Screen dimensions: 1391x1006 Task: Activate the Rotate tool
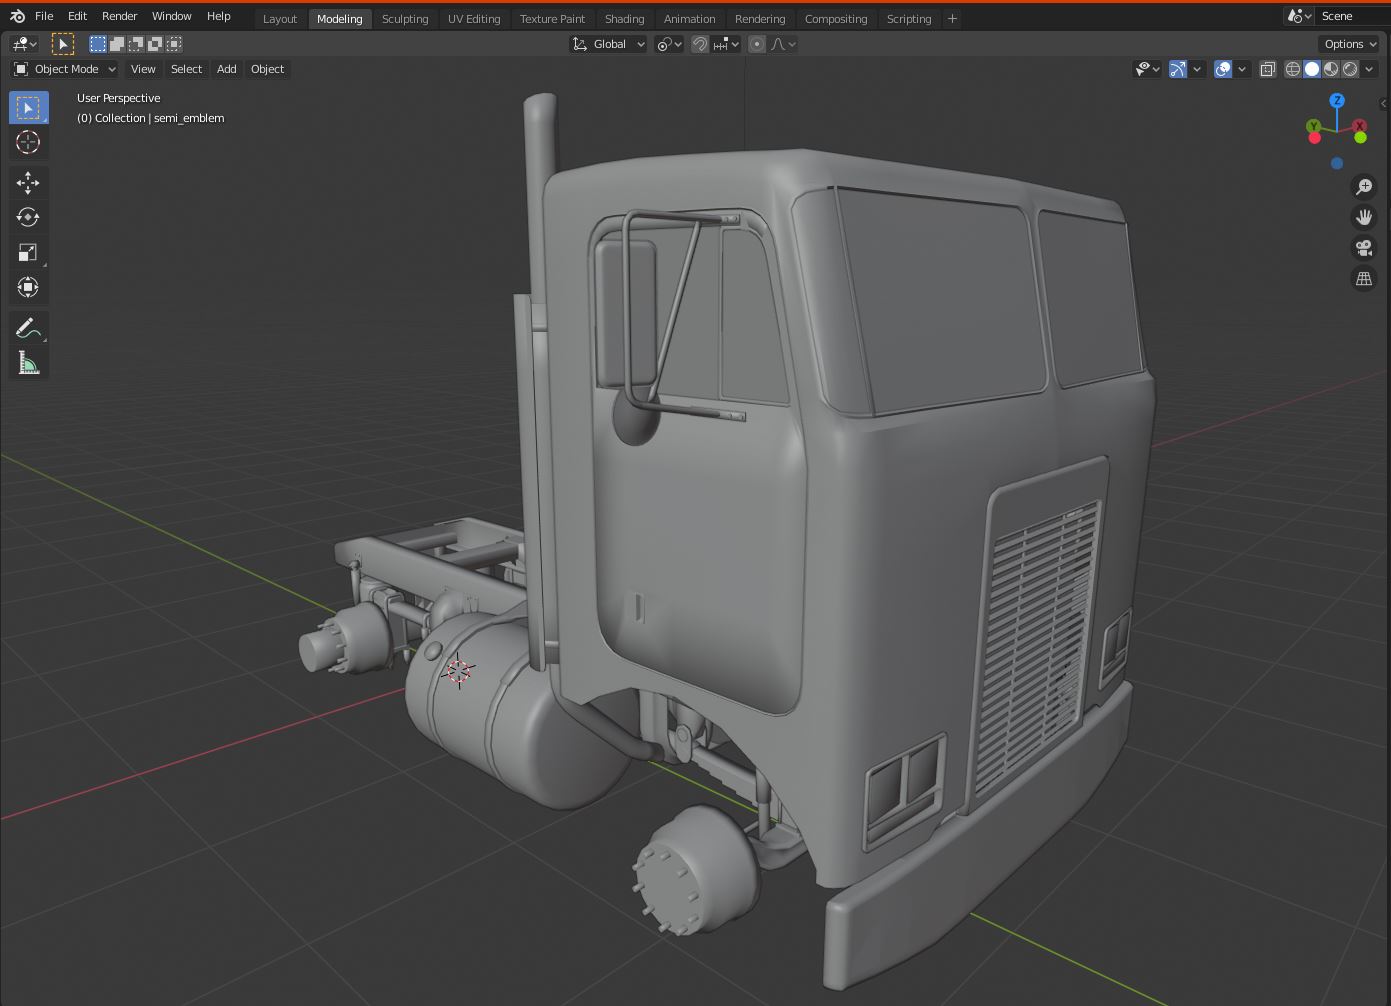[28, 217]
